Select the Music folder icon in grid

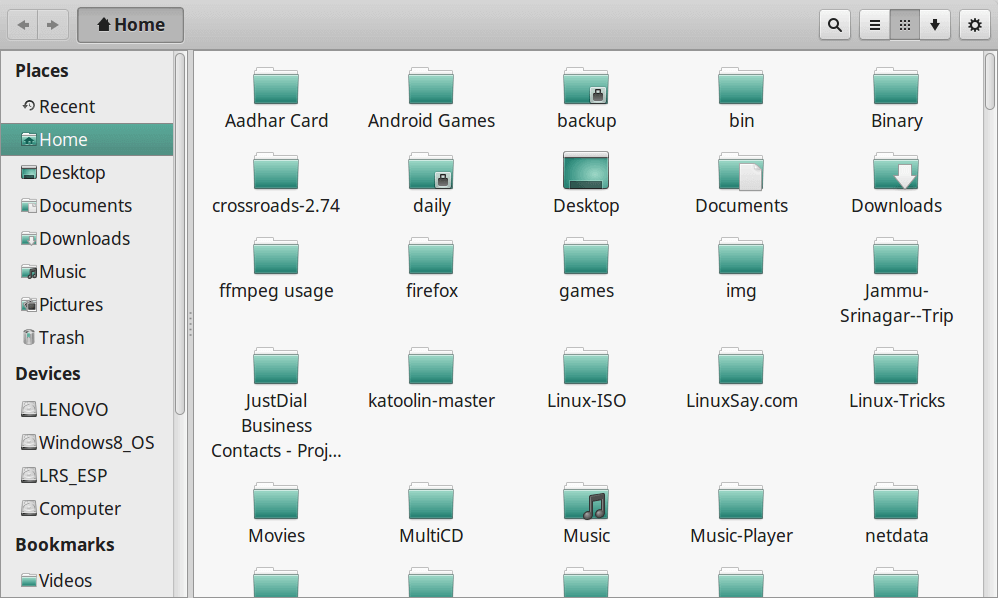(586, 514)
